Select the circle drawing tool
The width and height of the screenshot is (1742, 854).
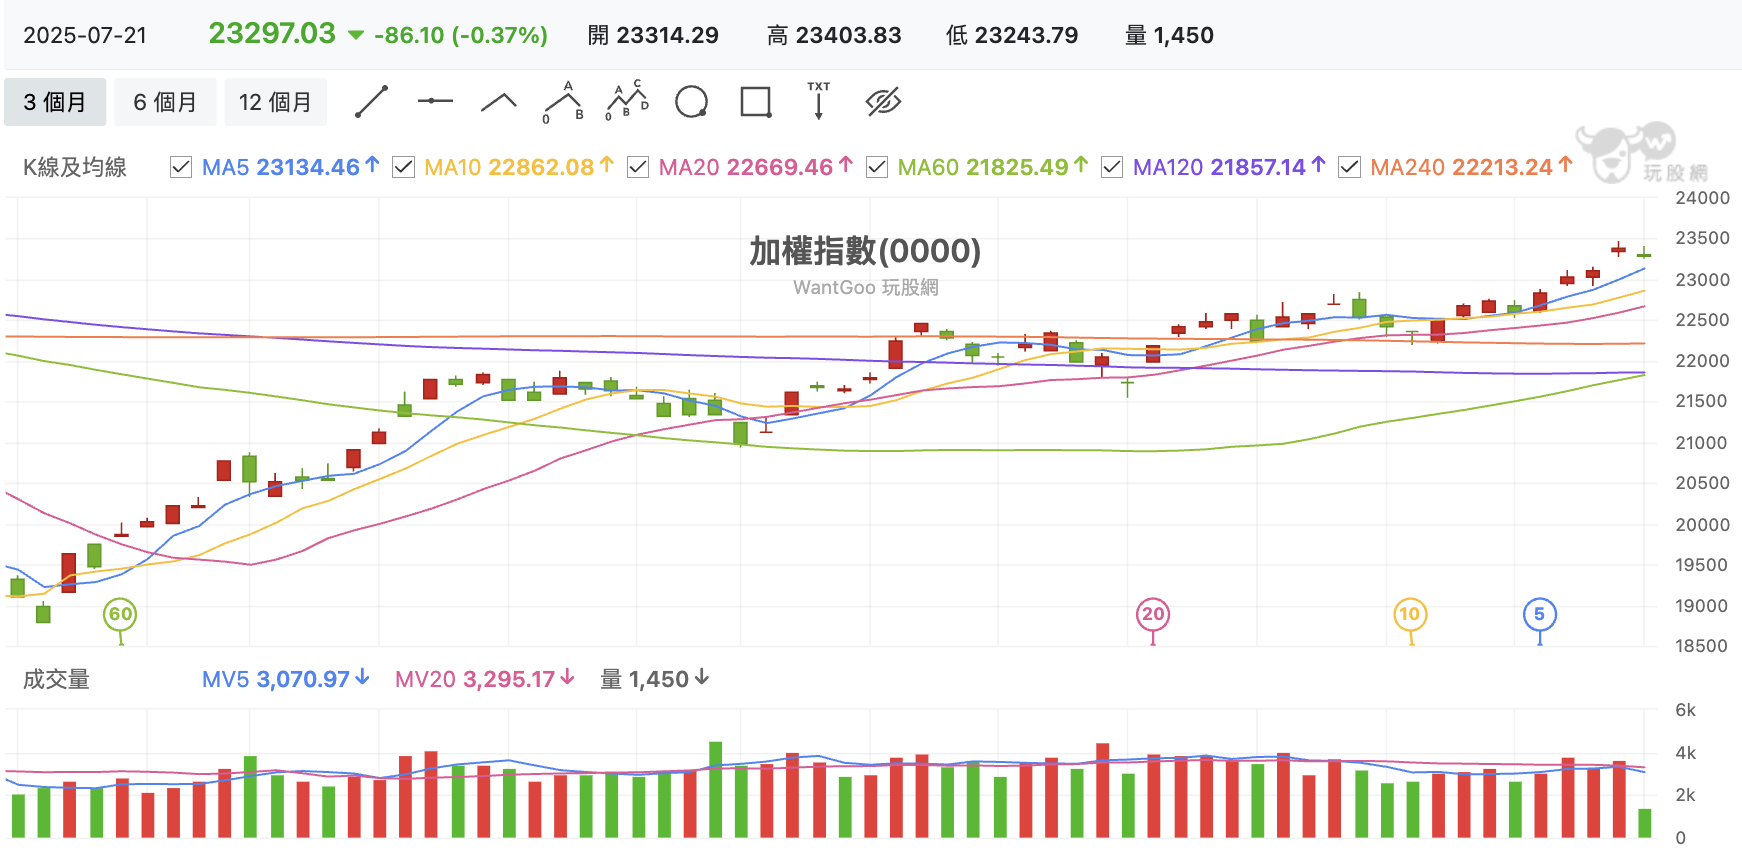[692, 102]
